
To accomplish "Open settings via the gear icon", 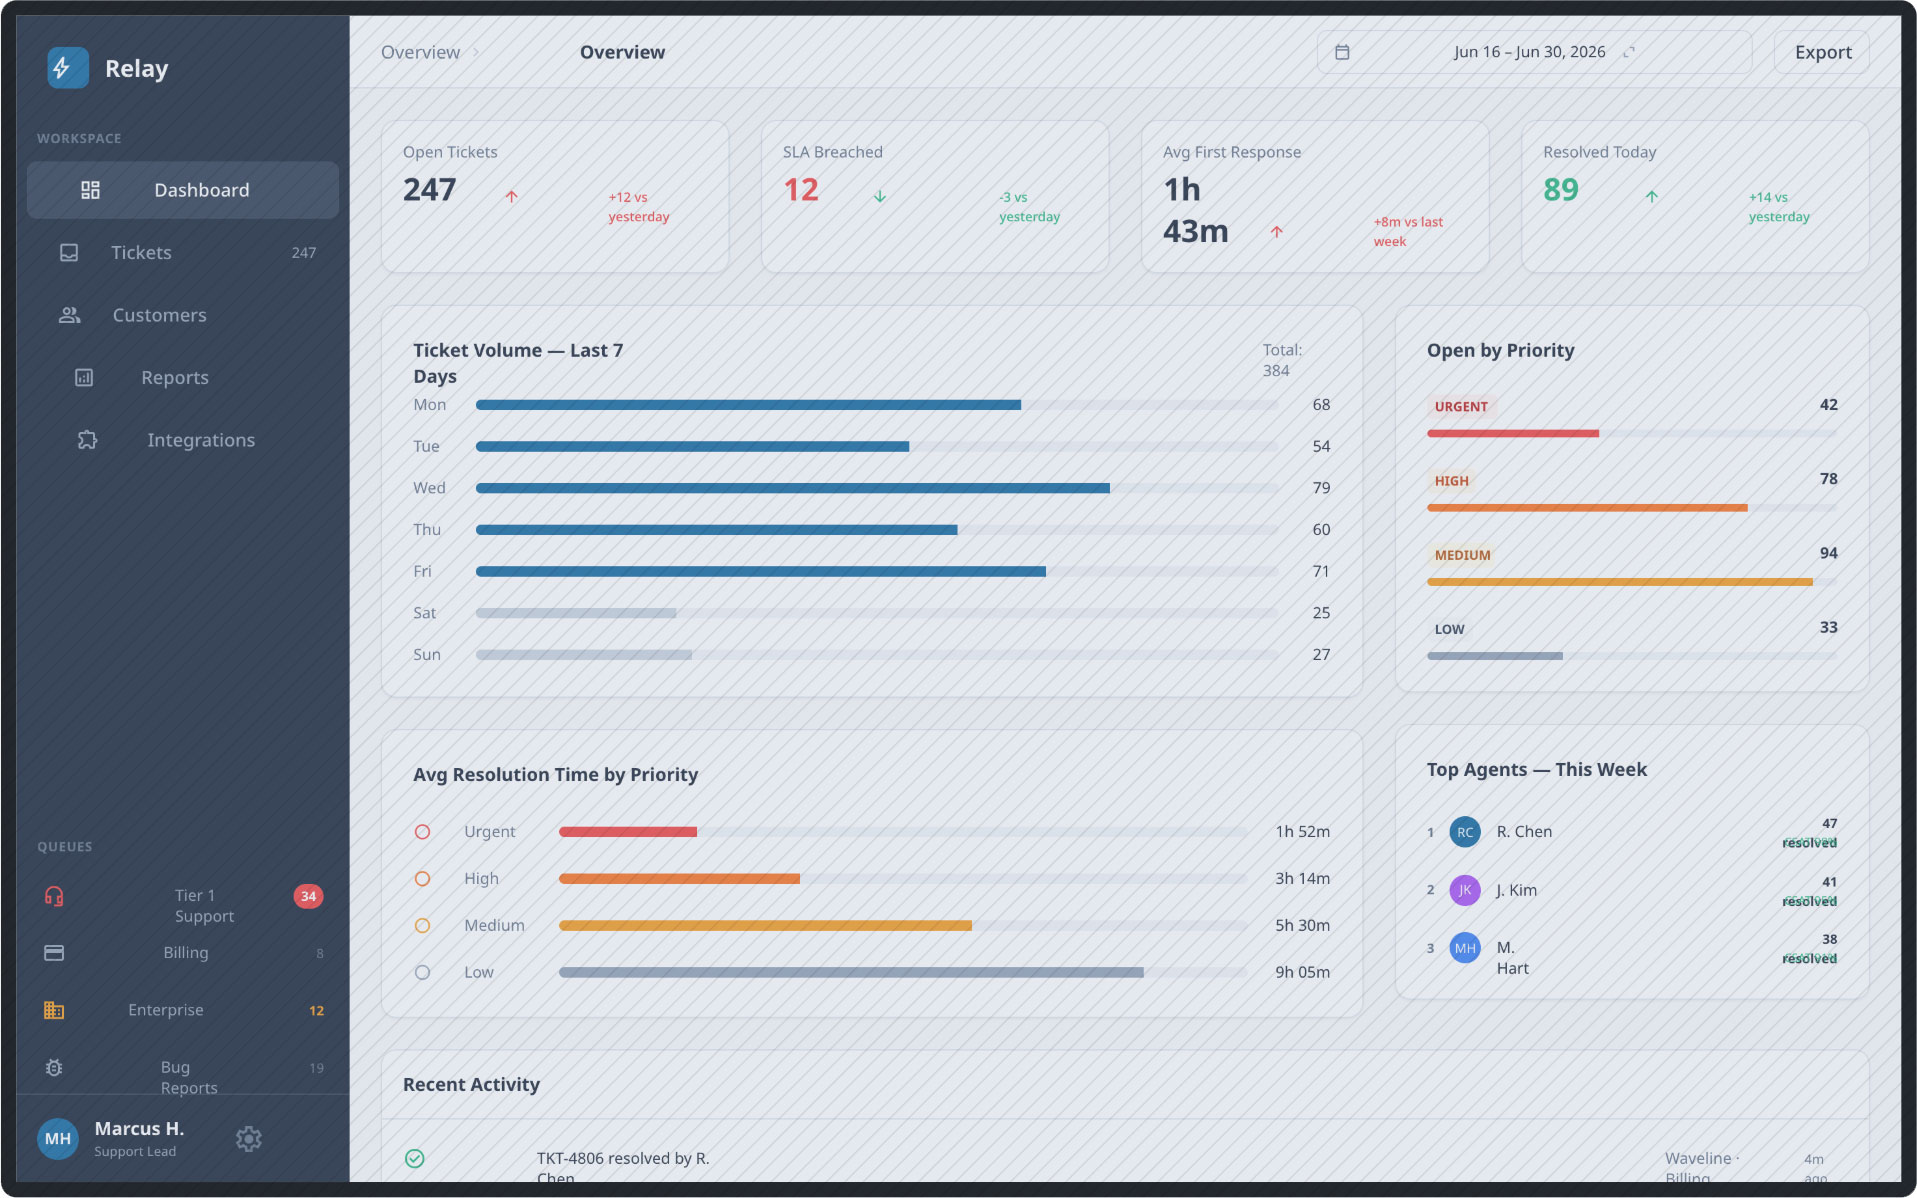I will tap(249, 1139).
